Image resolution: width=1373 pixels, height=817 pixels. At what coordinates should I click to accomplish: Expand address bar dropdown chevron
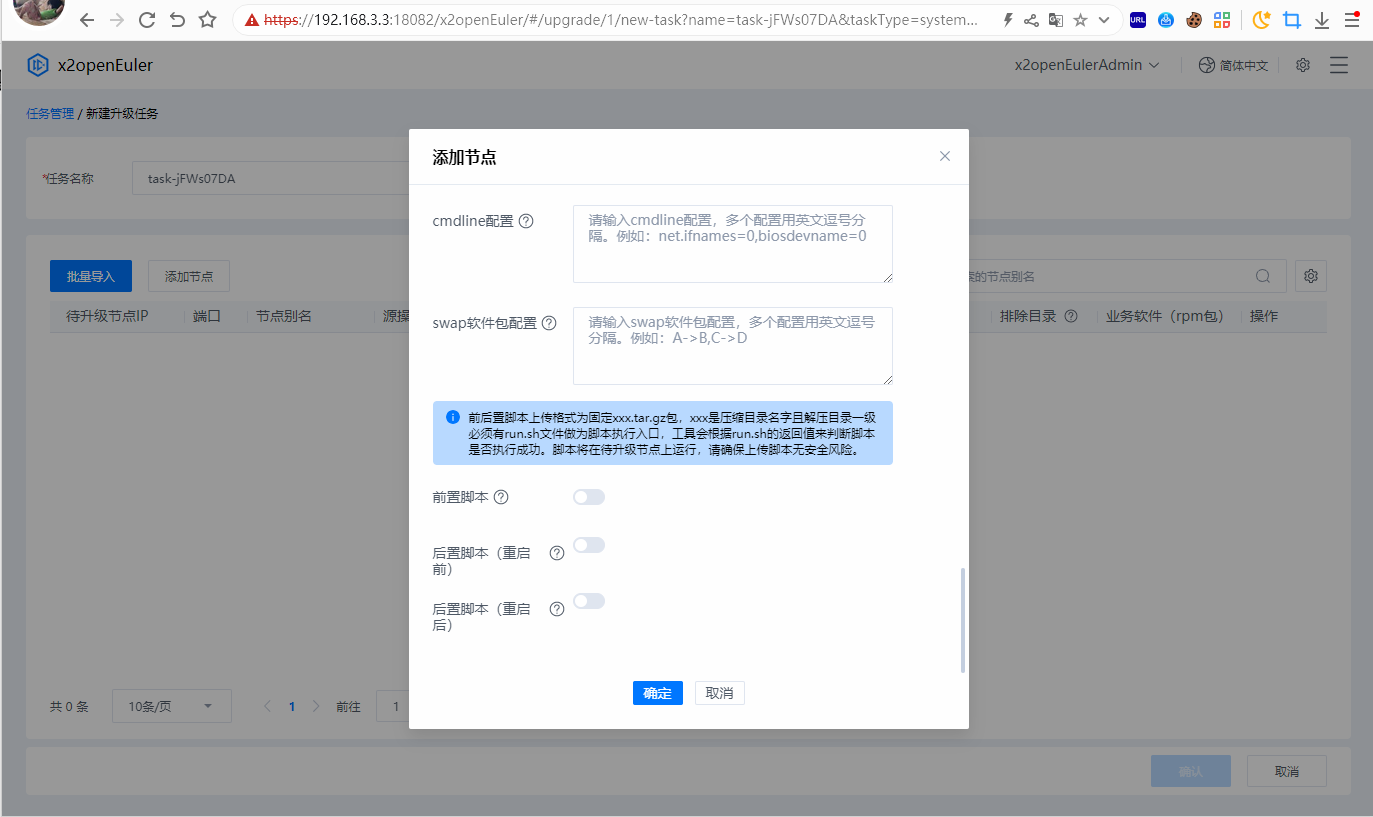pos(1104,20)
